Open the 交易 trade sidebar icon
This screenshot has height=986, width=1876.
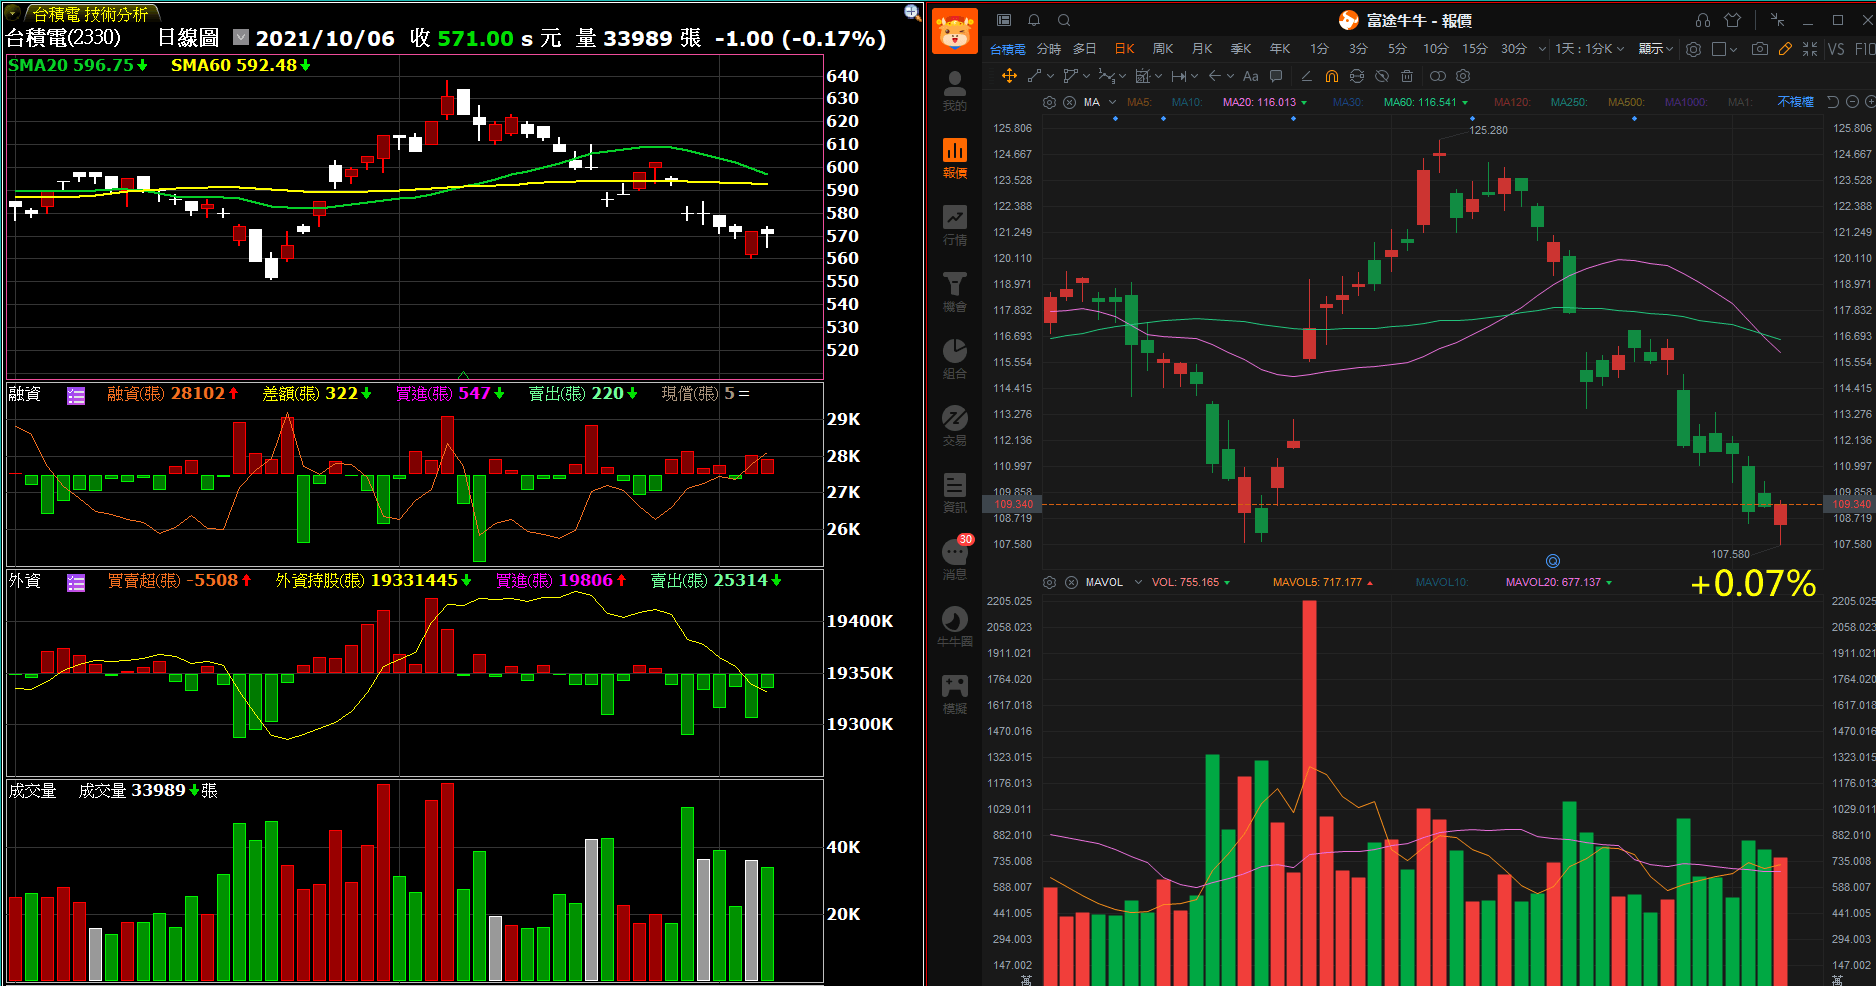point(955,426)
